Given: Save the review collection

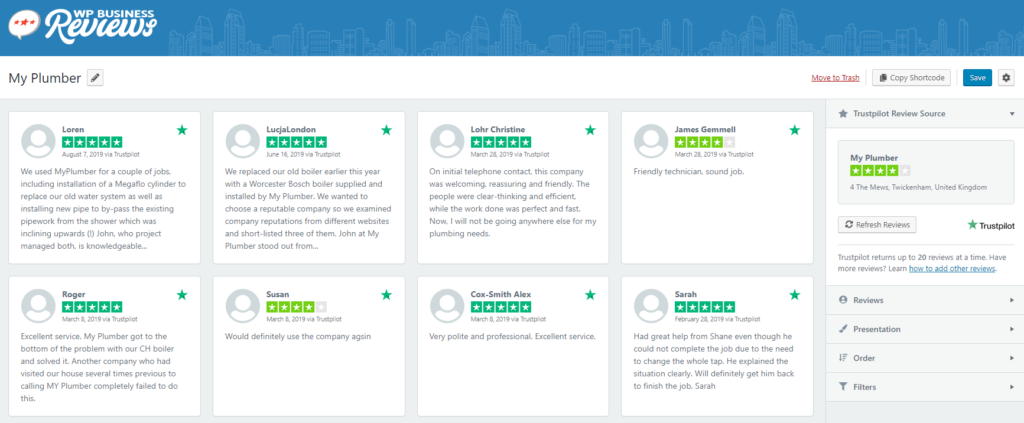Looking at the screenshot, I should (977, 78).
